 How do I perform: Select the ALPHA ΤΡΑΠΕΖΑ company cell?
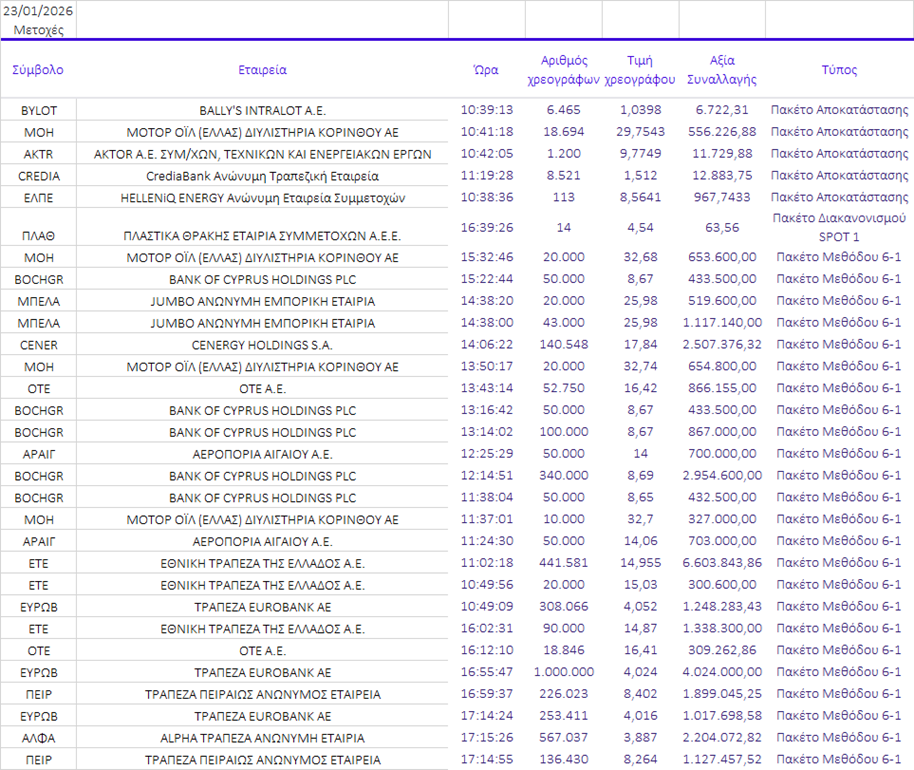[262, 738]
